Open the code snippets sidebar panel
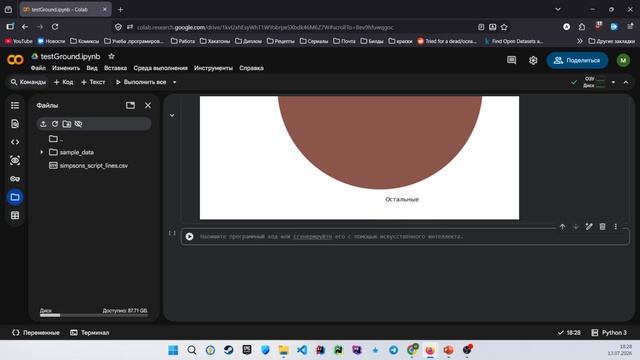The height and width of the screenshot is (360, 640). pyautogui.click(x=15, y=142)
